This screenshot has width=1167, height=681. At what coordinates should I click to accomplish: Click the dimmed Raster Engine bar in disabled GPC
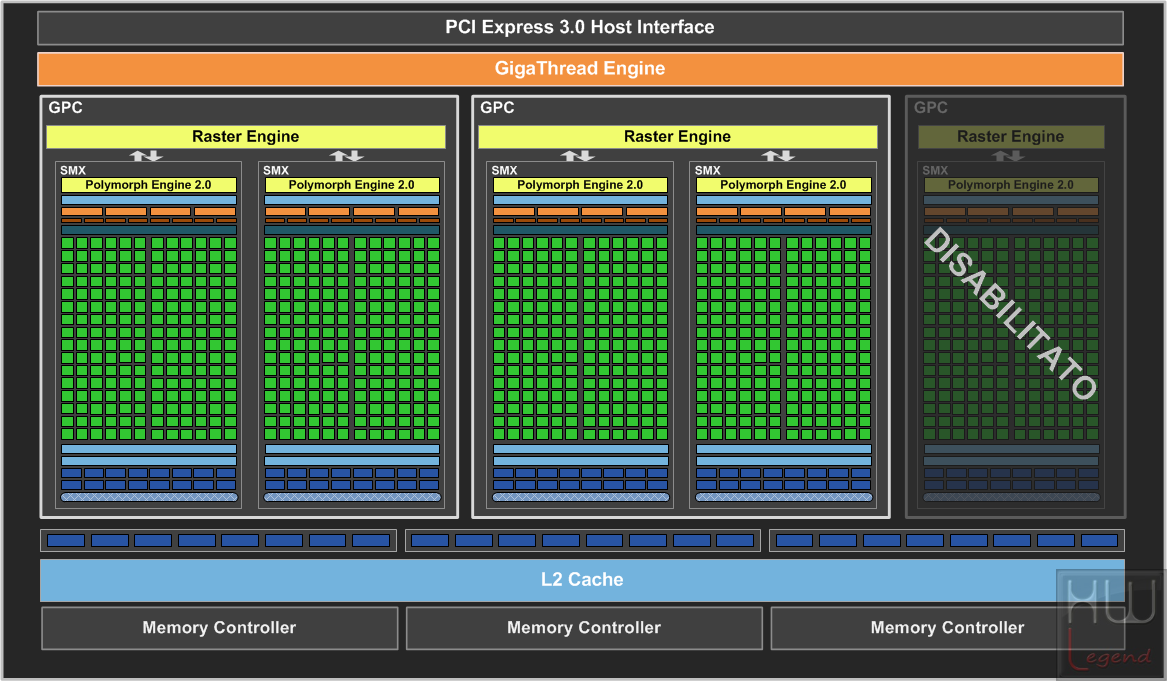[1011, 137]
